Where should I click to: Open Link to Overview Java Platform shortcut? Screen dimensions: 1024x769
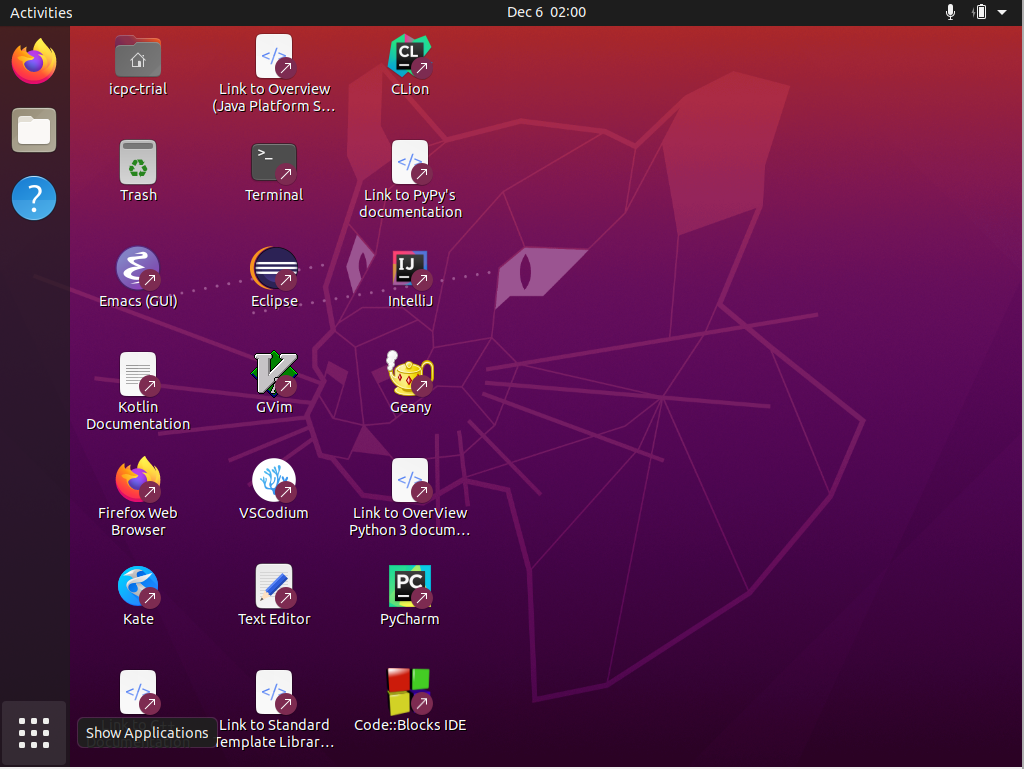(274, 57)
